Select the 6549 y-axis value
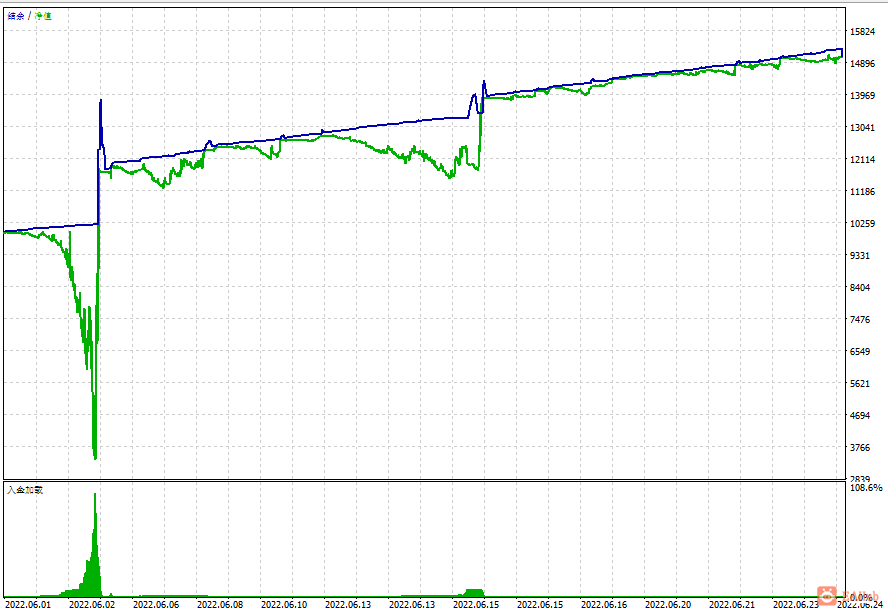Viewport: 888px width, 611px height. click(x=860, y=352)
